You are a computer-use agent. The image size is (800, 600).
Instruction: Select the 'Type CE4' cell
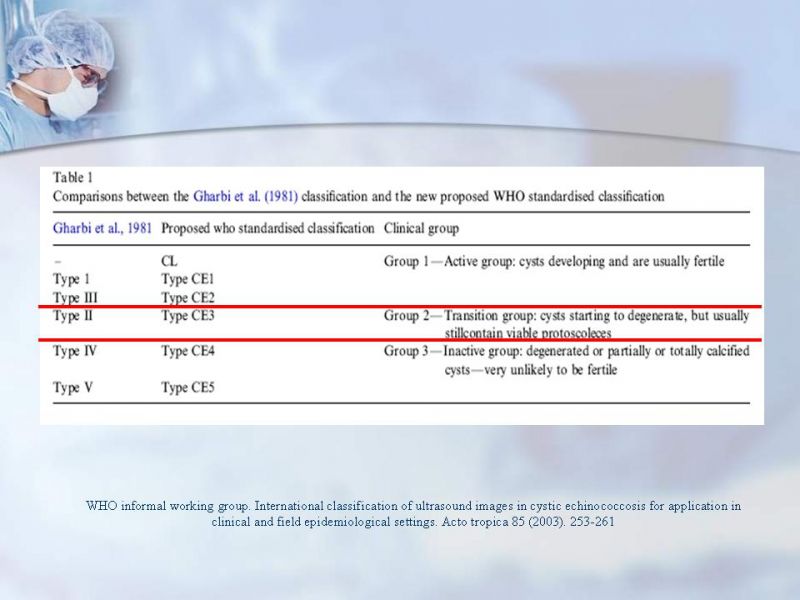(x=188, y=351)
